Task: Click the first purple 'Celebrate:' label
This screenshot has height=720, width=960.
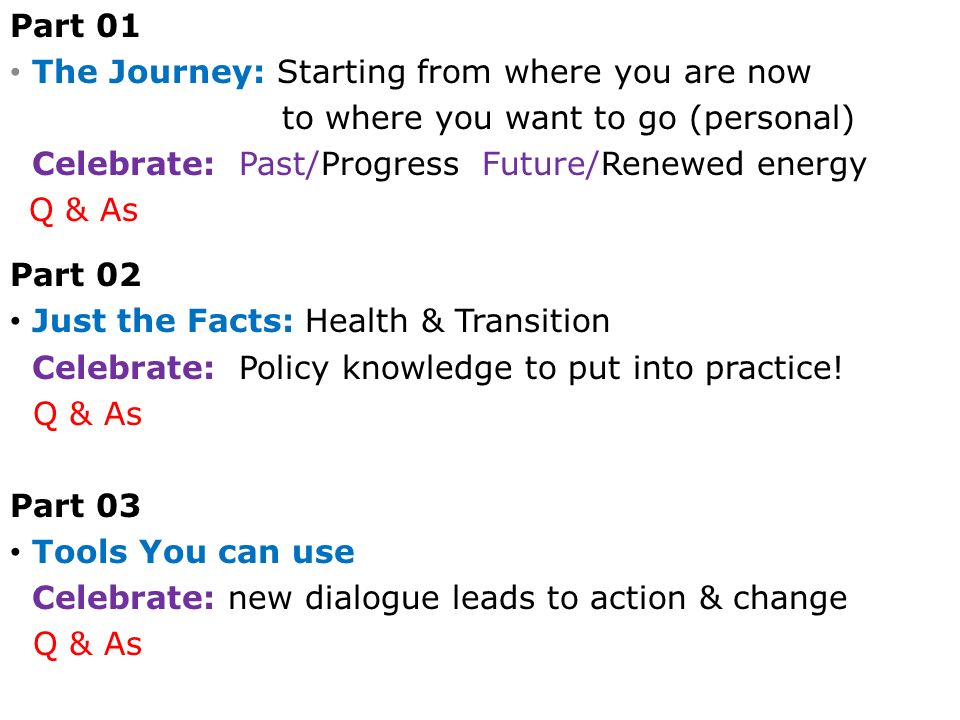Action: point(123,164)
